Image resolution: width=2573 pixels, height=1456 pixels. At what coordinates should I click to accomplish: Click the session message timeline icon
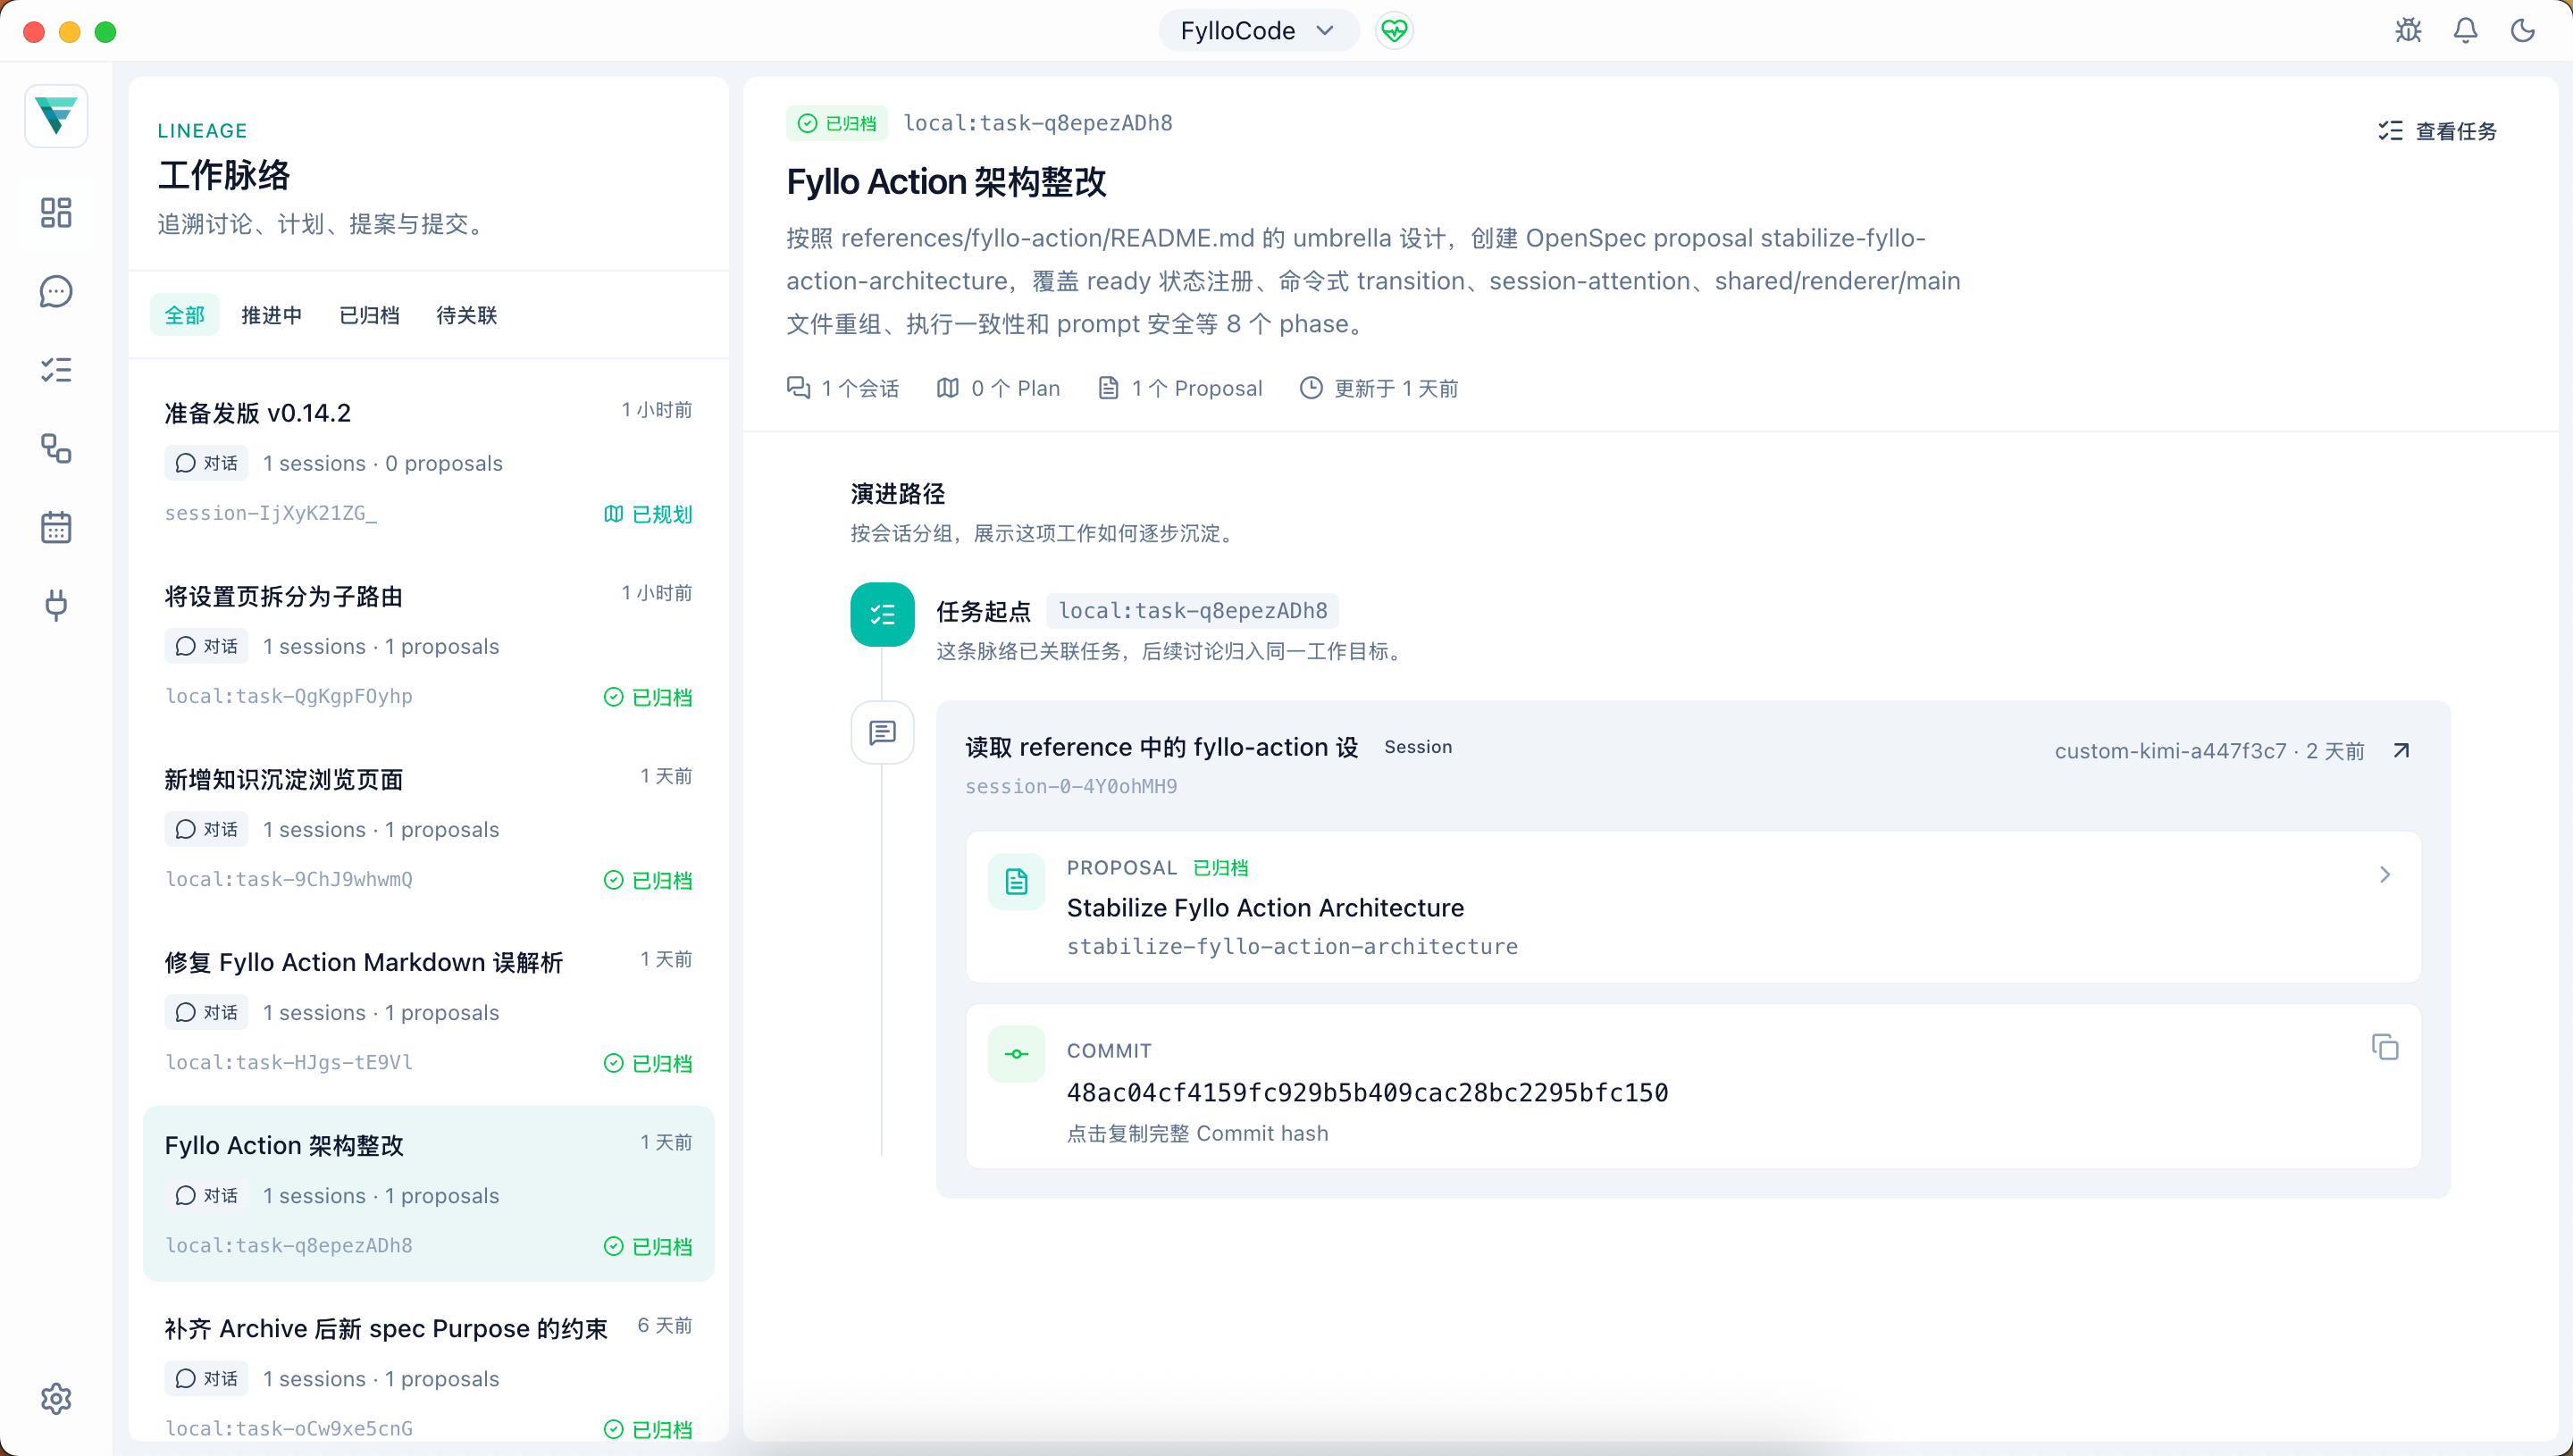point(882,733)
